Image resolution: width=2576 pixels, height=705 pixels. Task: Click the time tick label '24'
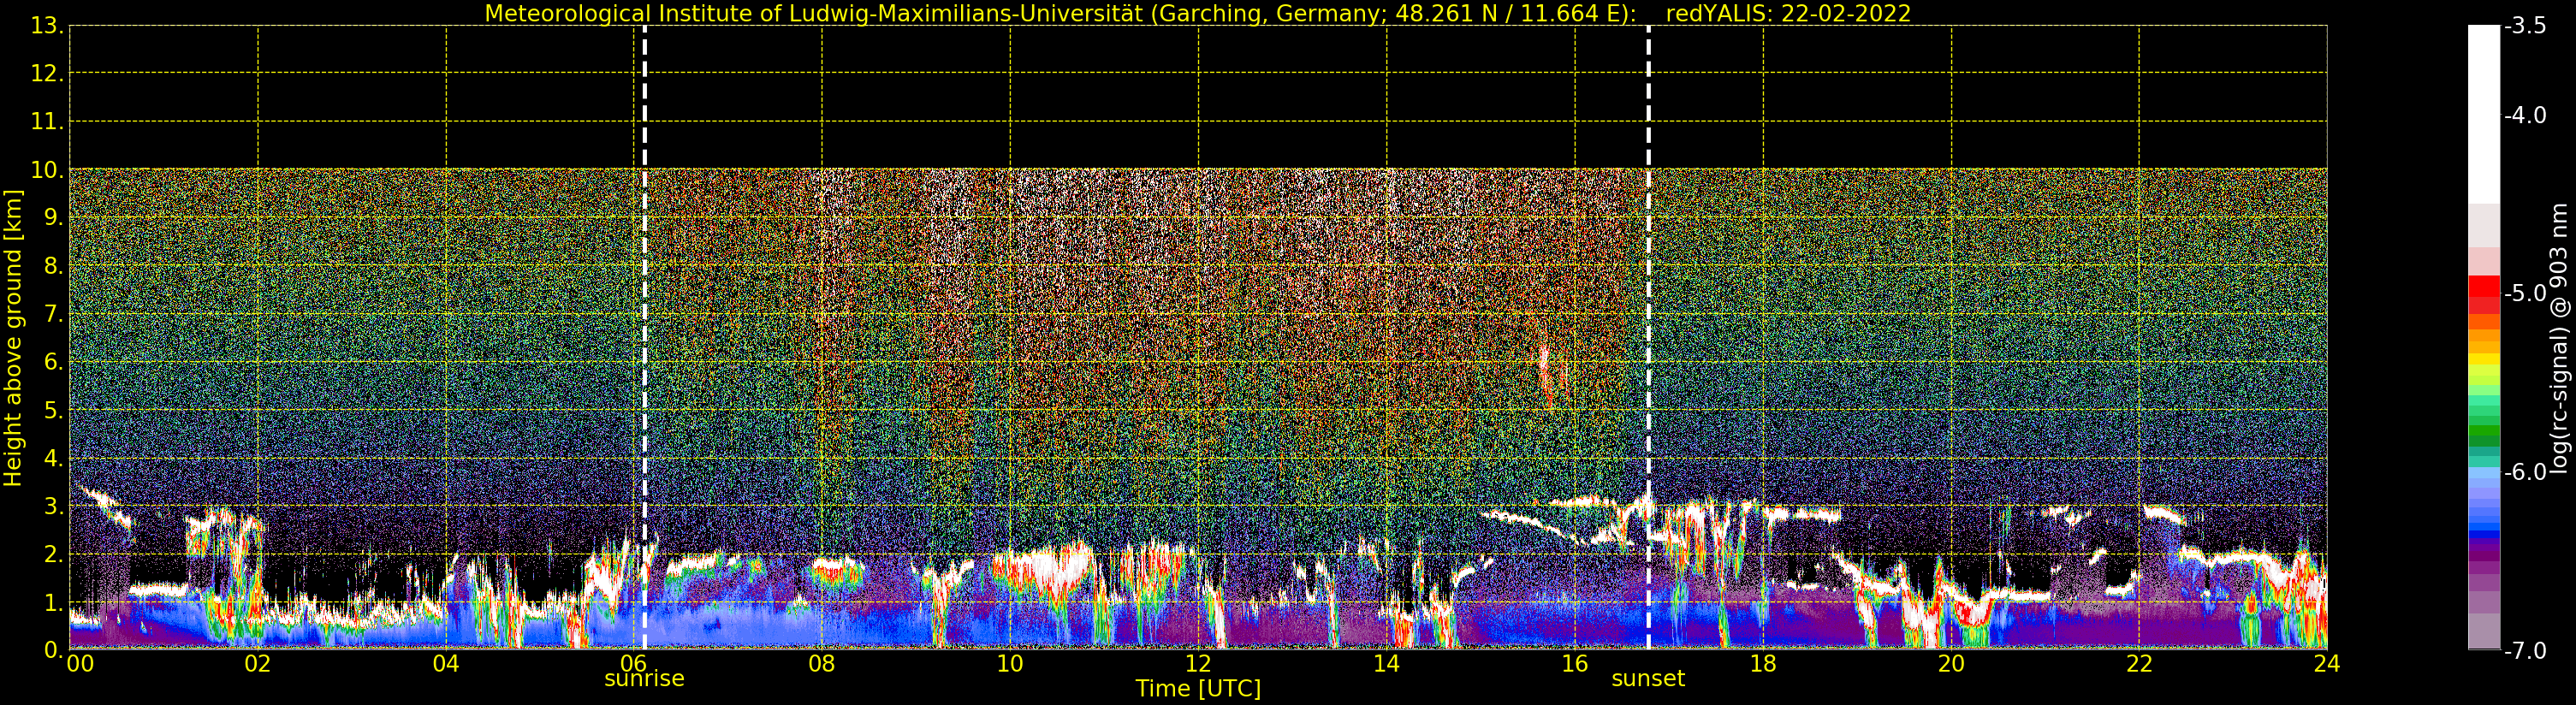click(2327, 664)
